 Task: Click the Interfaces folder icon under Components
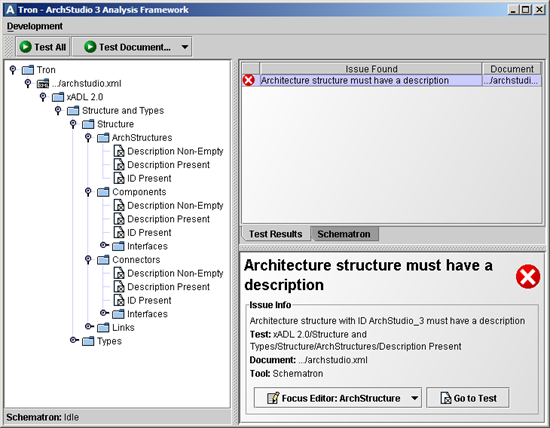[118, 246]
